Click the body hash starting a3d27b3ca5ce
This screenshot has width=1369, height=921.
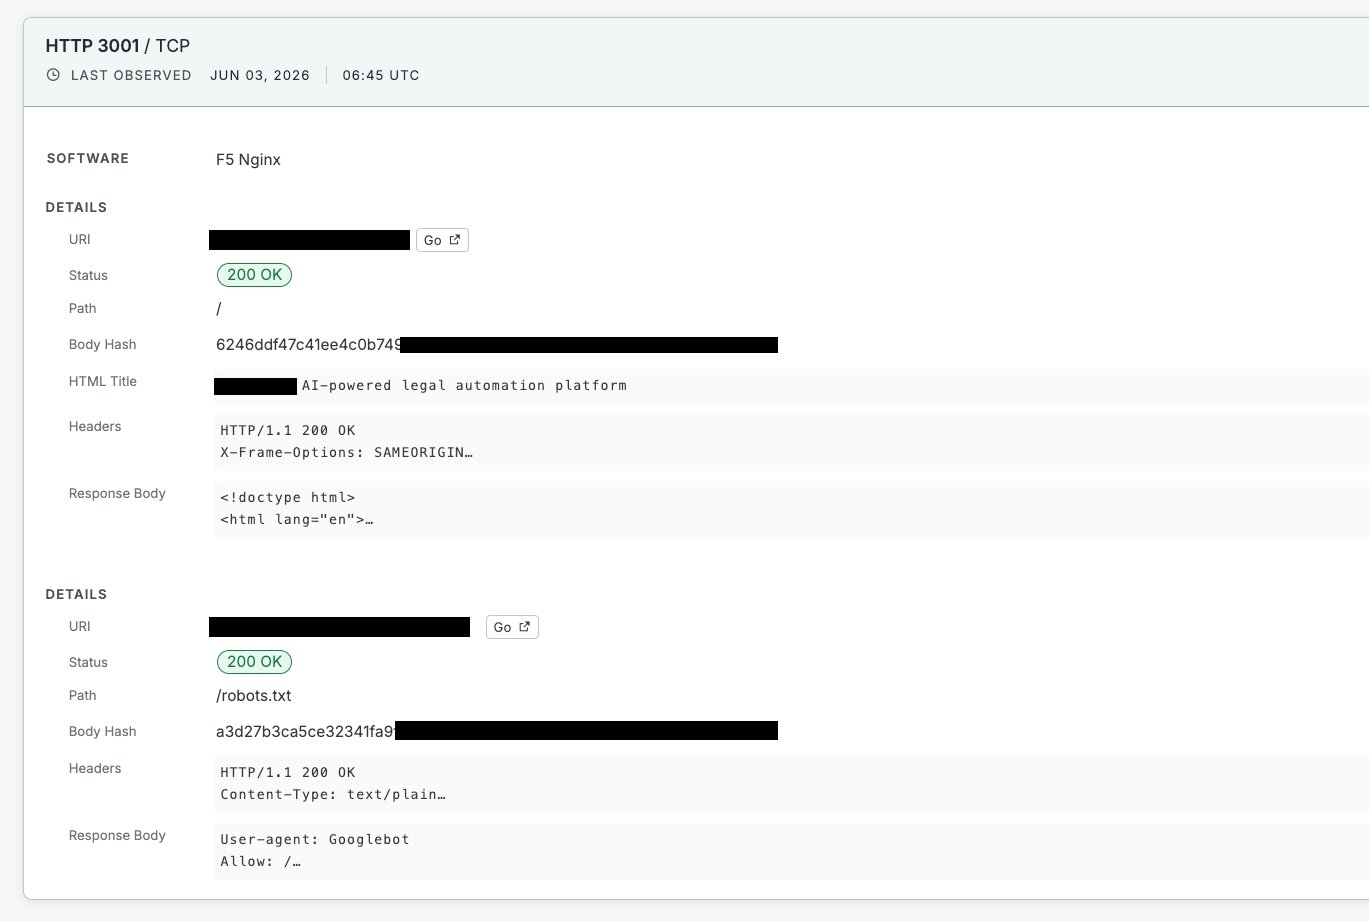(x=306, y=732)
